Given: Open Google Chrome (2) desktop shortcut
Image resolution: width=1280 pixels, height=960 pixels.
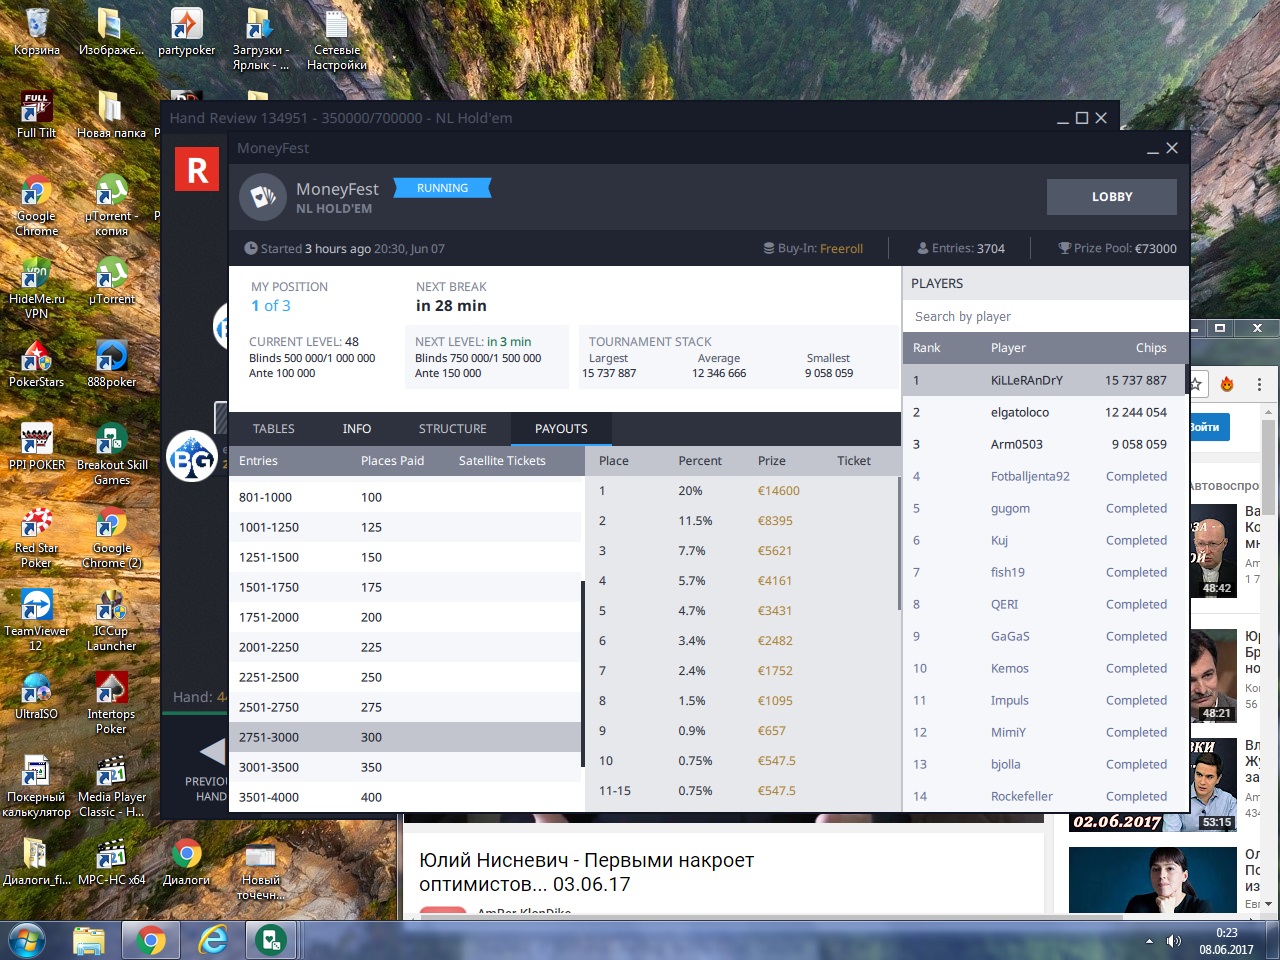Looking at the screenshot, I should 111,537.
